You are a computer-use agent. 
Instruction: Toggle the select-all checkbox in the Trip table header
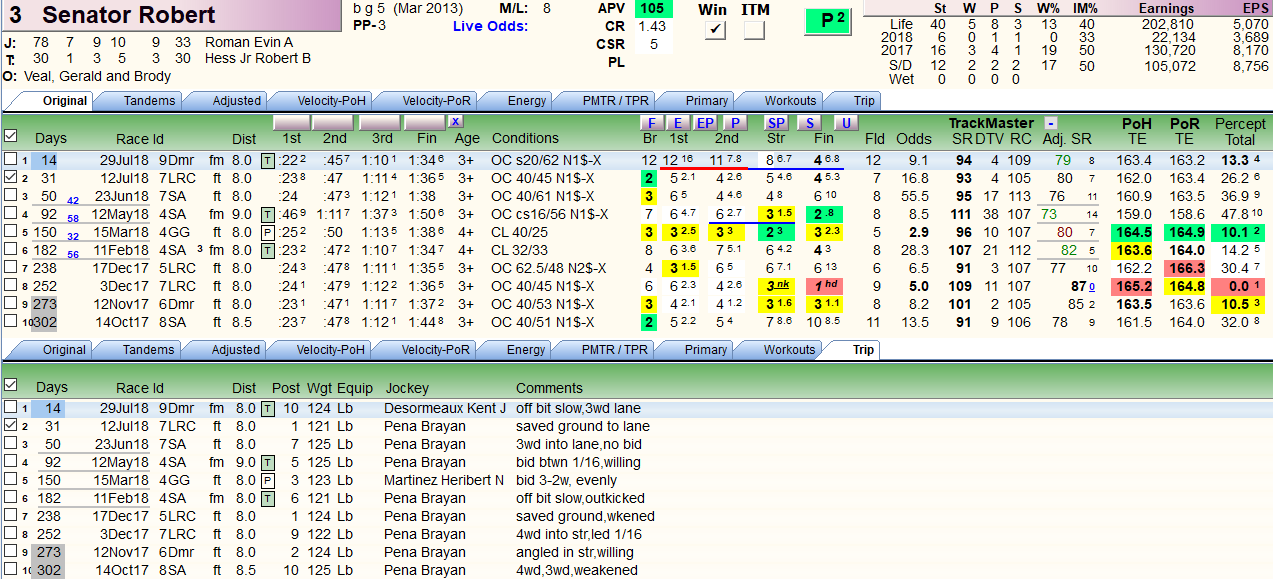click(10, 385)
